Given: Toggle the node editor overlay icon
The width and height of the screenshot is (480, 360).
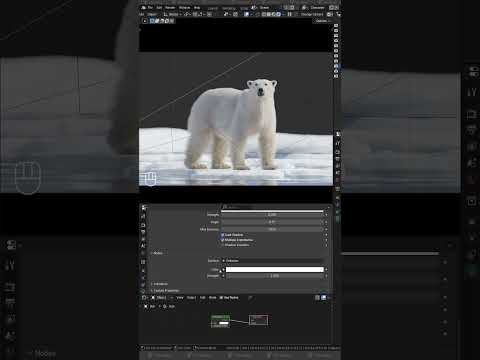Looking at the screenshot, I should pos(323,297).
